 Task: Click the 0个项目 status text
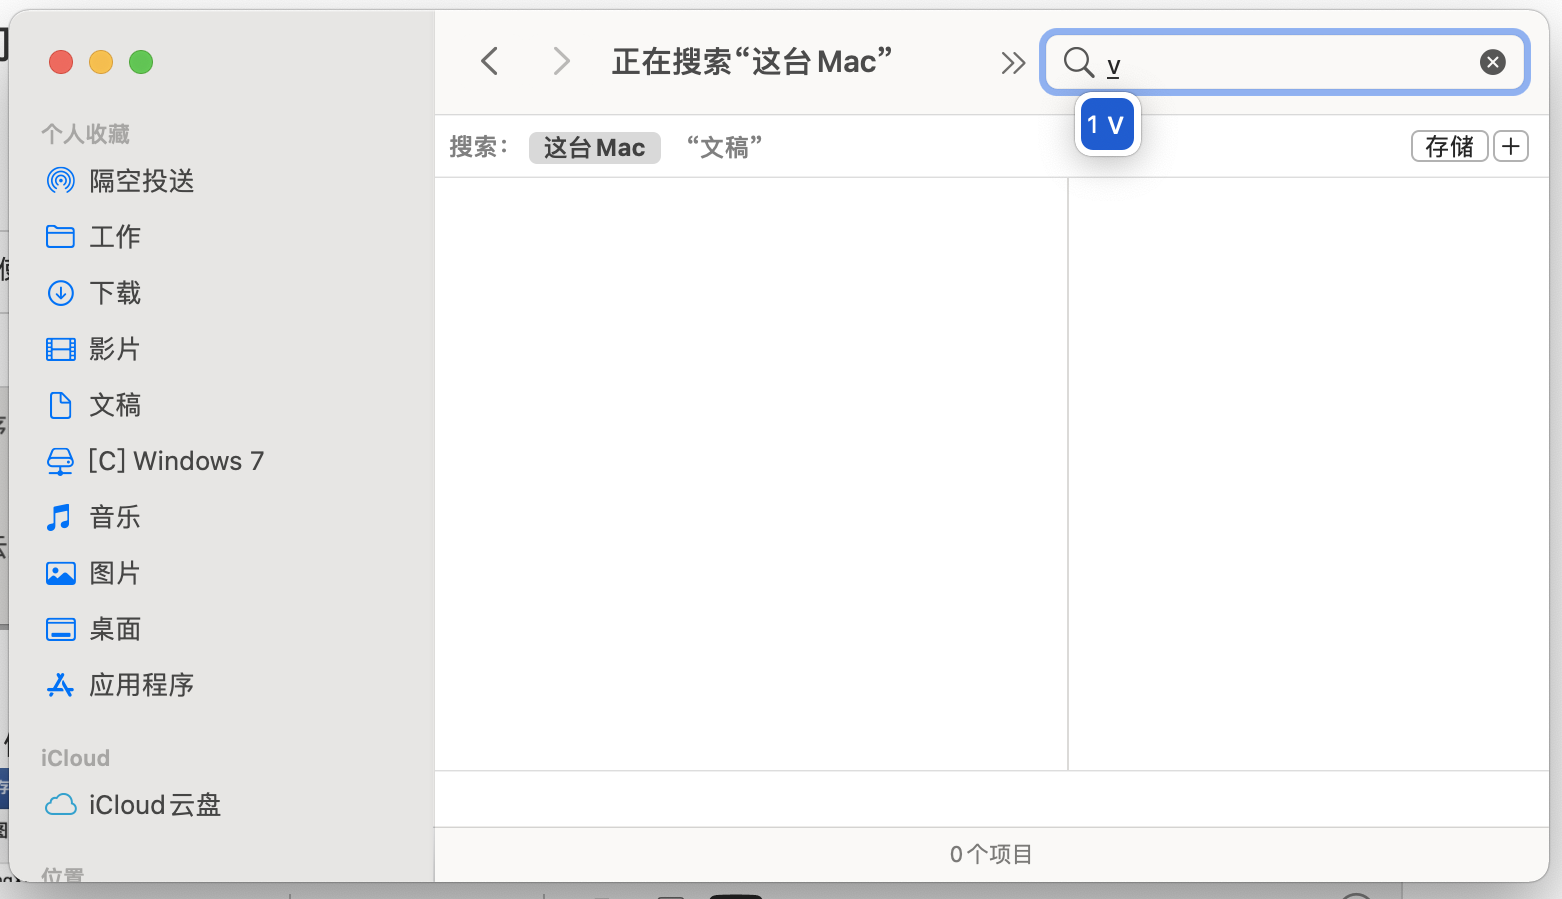point(991,854)
